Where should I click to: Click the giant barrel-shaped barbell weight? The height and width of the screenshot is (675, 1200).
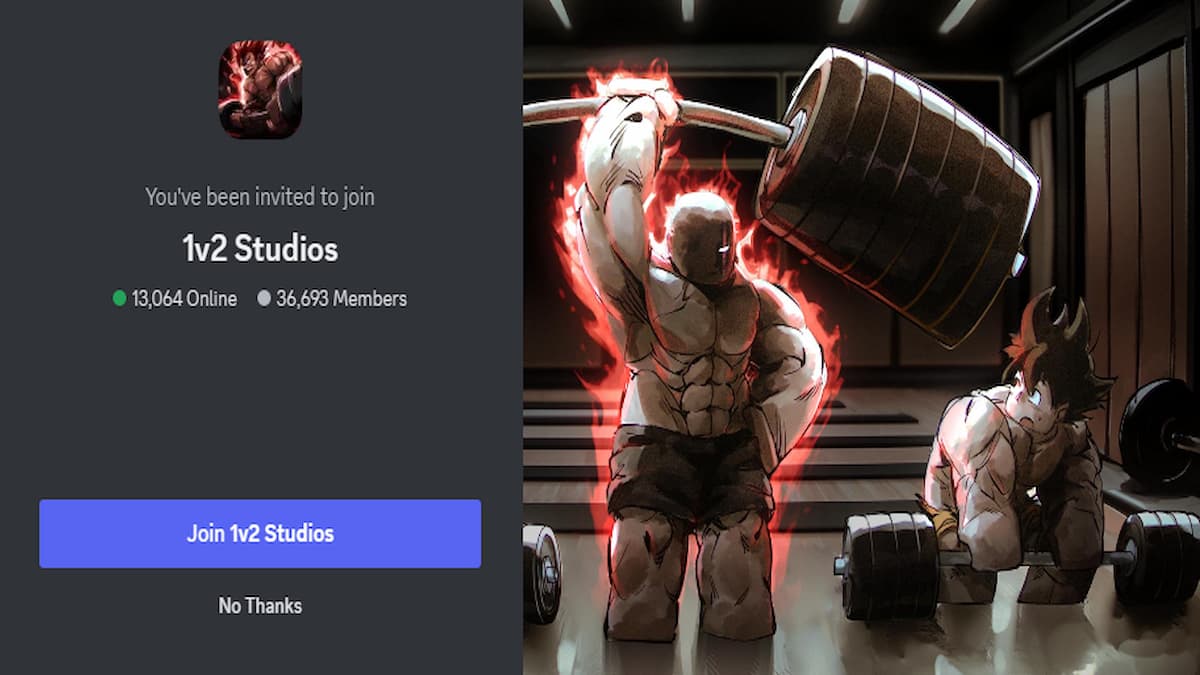[898, 190]
